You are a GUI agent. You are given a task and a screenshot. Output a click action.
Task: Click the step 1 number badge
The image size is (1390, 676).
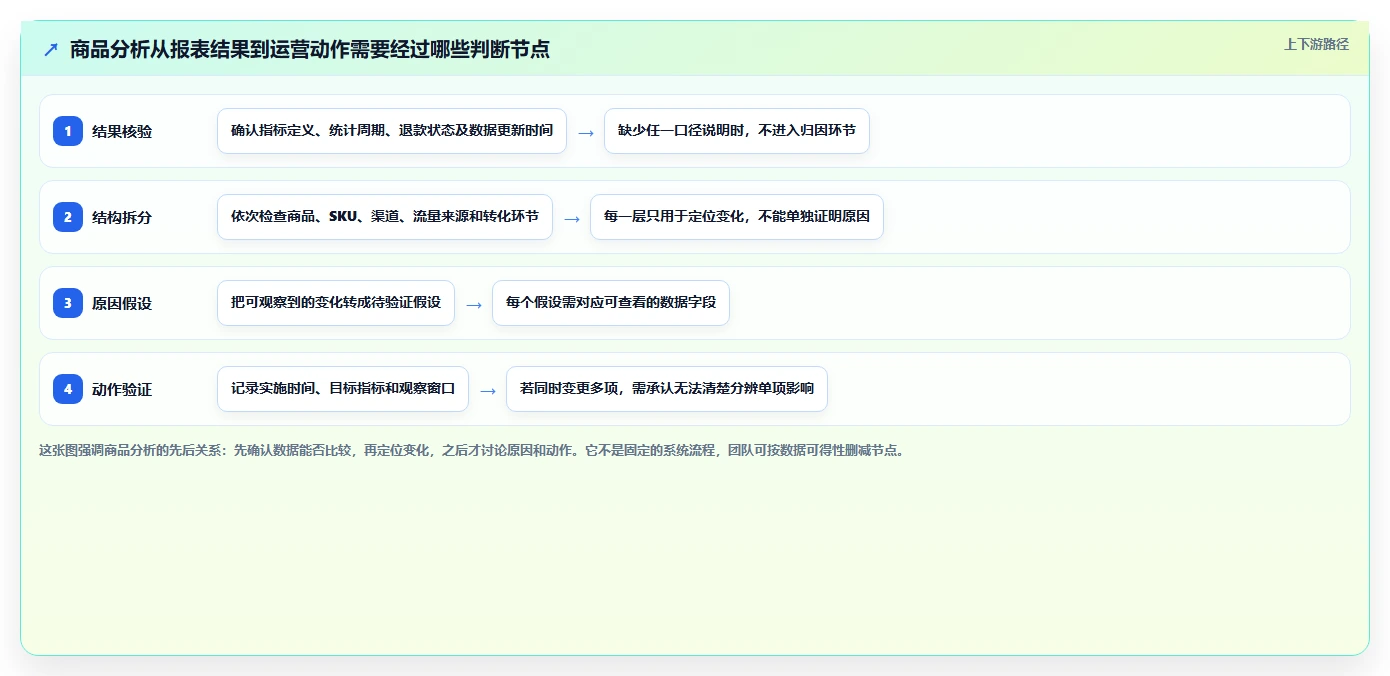[68, 131]
